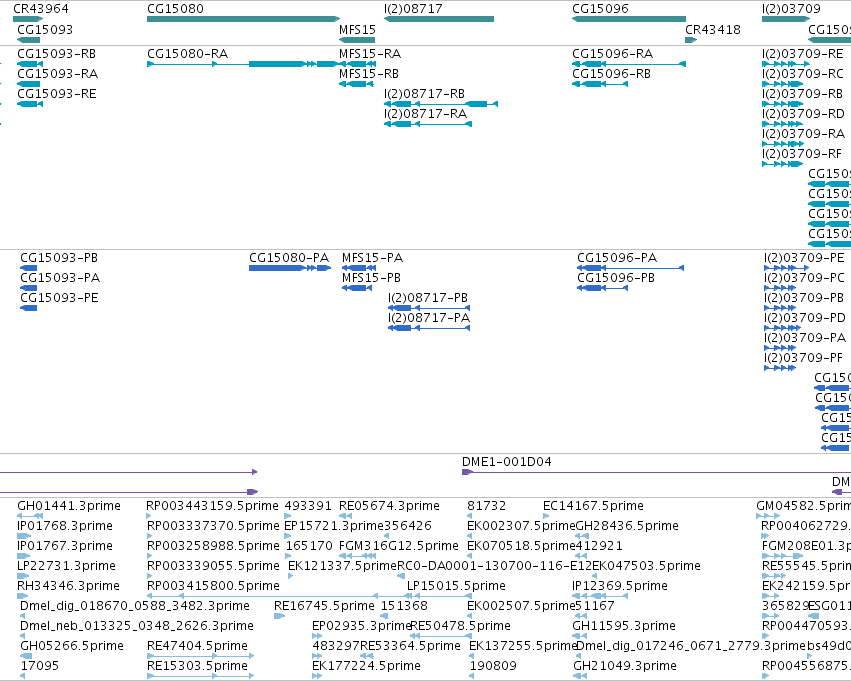Image resolution: width=851 pixels, height=681 pixels.
Task: Open EST LP15015.5prime
Action: click(439, 596)
